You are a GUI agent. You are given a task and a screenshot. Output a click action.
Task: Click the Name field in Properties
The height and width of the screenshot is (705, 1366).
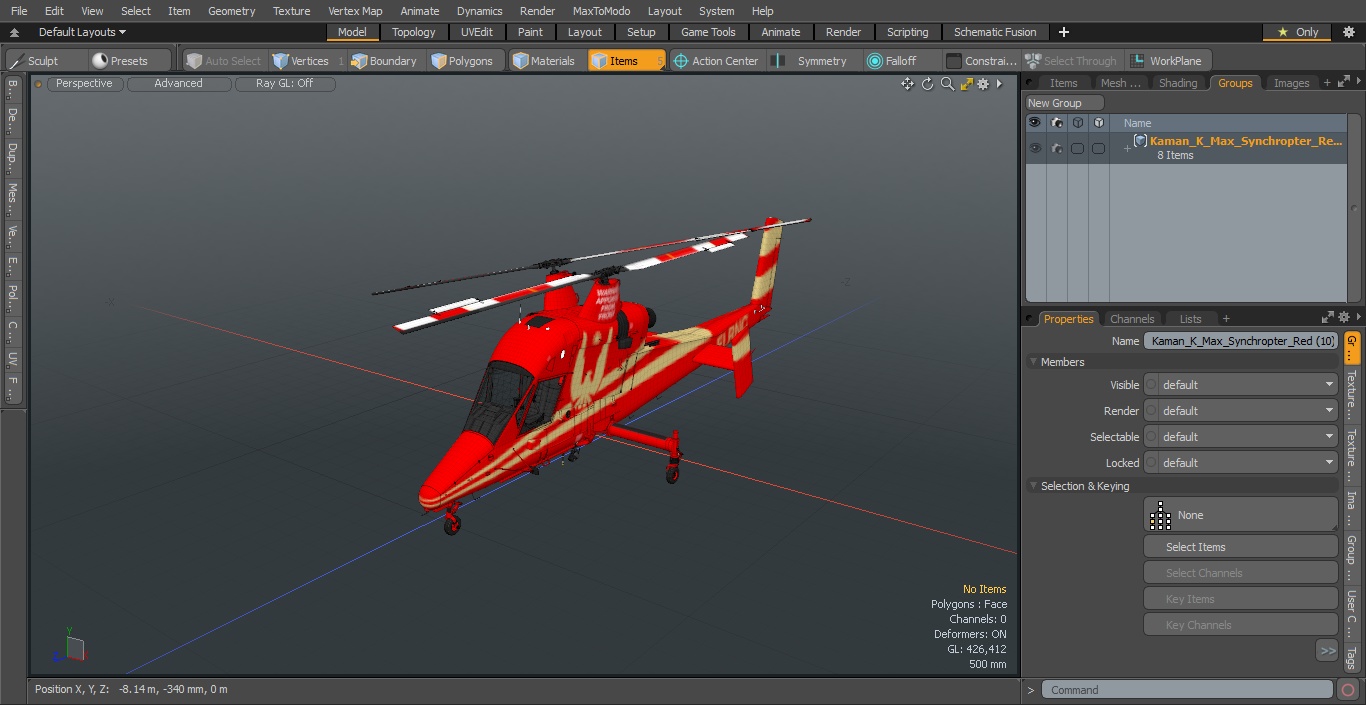(1241, 341)
